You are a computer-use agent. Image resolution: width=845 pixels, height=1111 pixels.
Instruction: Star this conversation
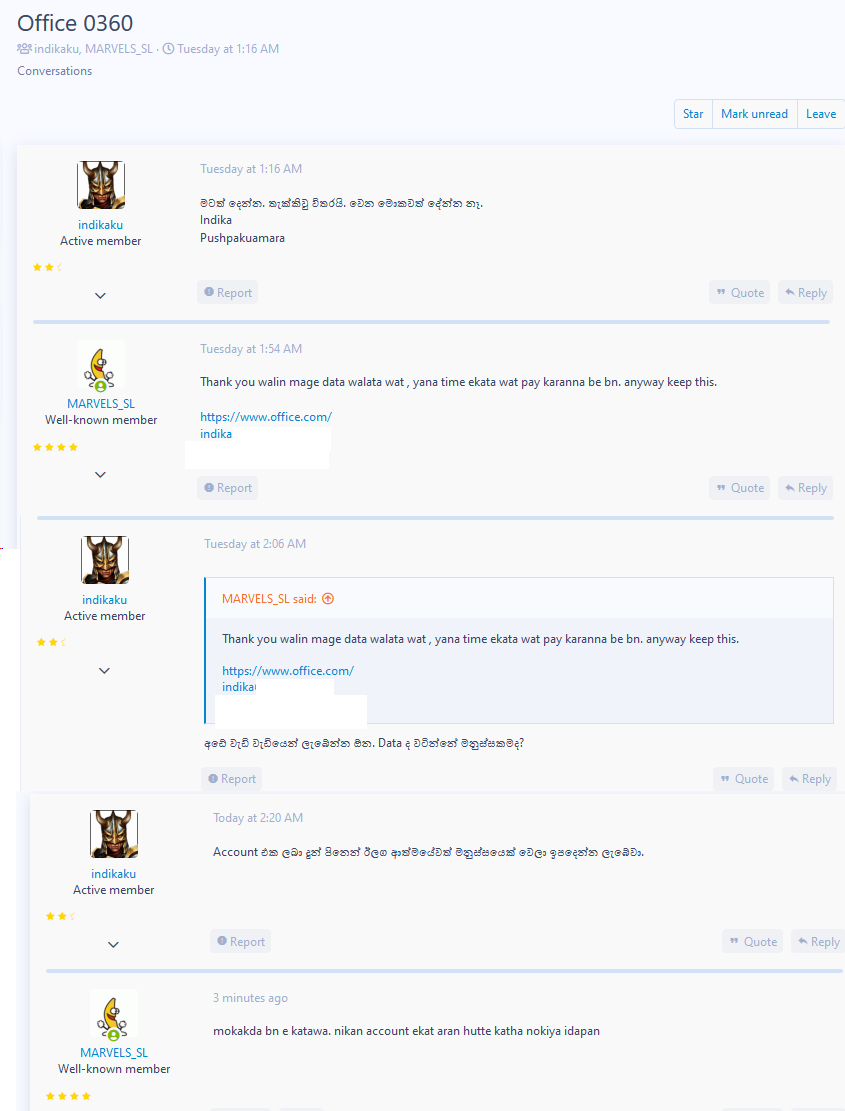tap(693, 114)
